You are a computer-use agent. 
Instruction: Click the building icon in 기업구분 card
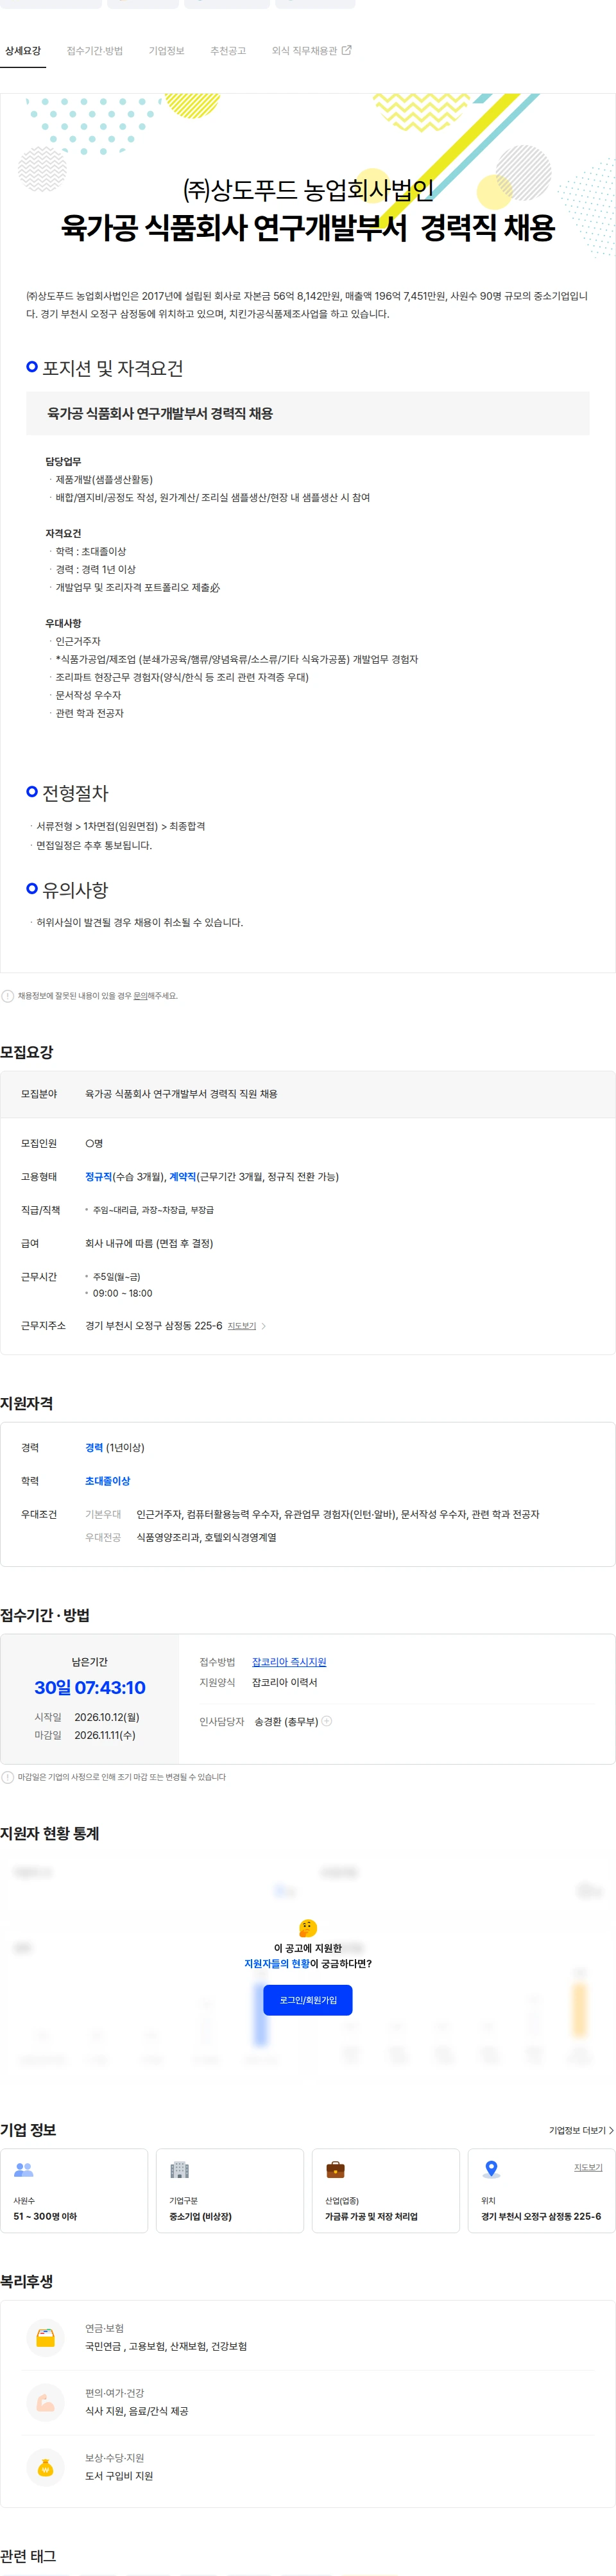click(x=180, y=2170)
